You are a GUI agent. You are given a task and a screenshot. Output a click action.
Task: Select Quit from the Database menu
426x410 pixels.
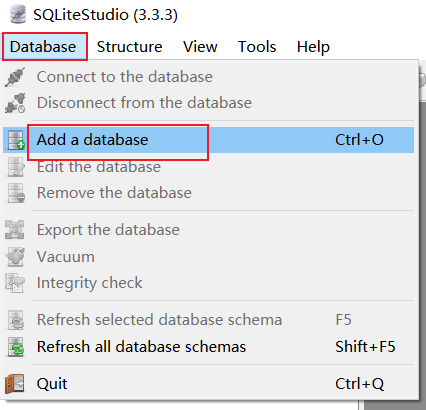click(209, 384)
